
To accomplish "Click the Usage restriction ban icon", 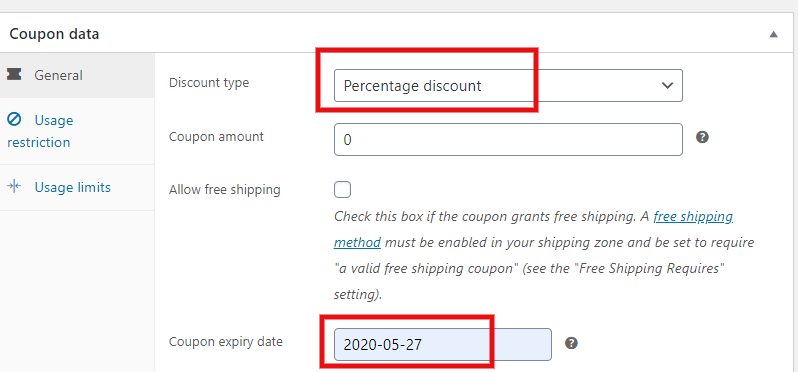I will point(14,120).
